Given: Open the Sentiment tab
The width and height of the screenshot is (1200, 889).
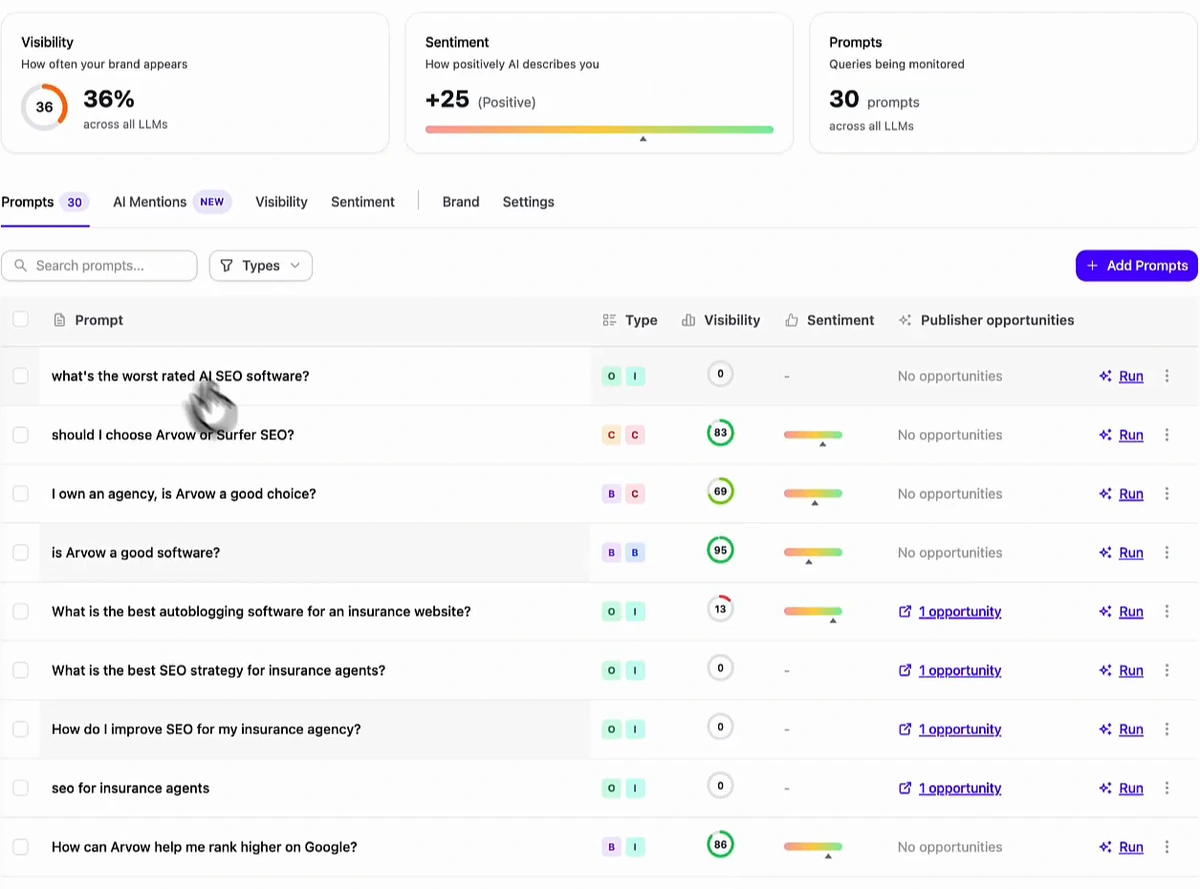Looking at the screenshot, I should 363,202.
